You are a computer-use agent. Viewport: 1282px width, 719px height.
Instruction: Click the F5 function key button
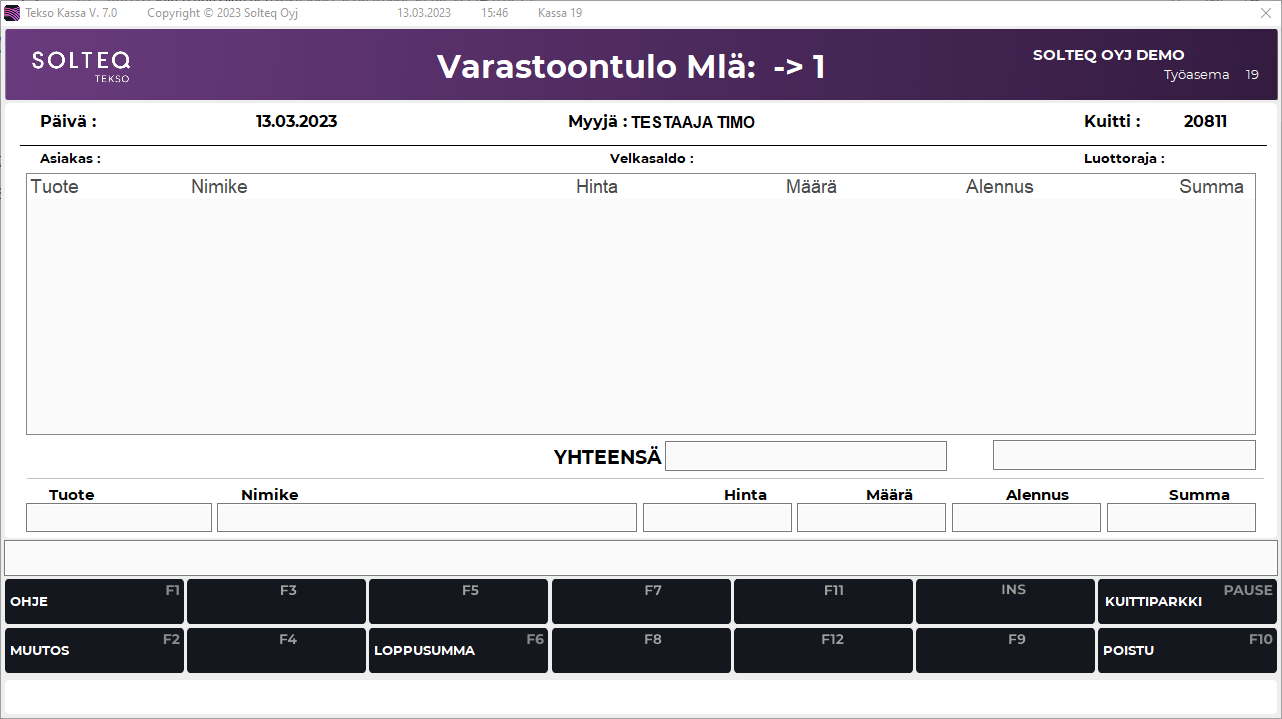pyautogui.click(x=458, y=601)
